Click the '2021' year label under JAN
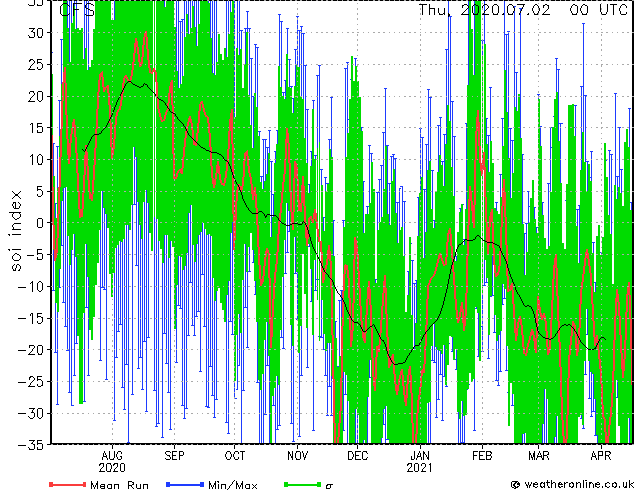This screenshot has width=634, height=490. (420, 468)
